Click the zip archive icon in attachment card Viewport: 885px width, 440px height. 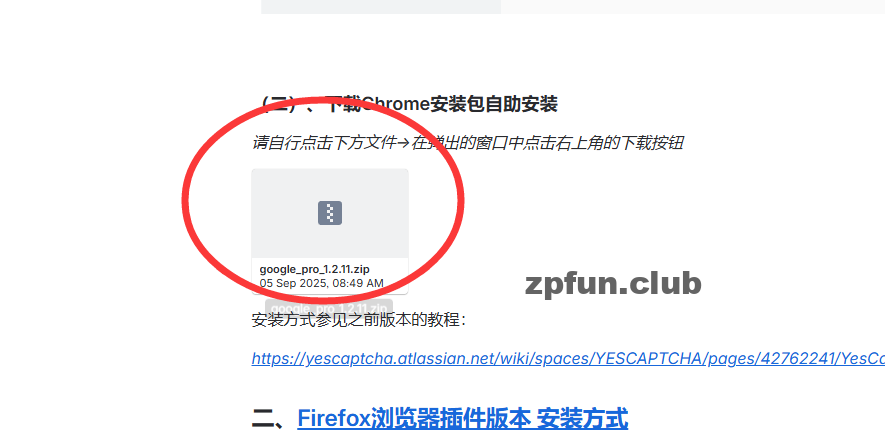point(330,213)
